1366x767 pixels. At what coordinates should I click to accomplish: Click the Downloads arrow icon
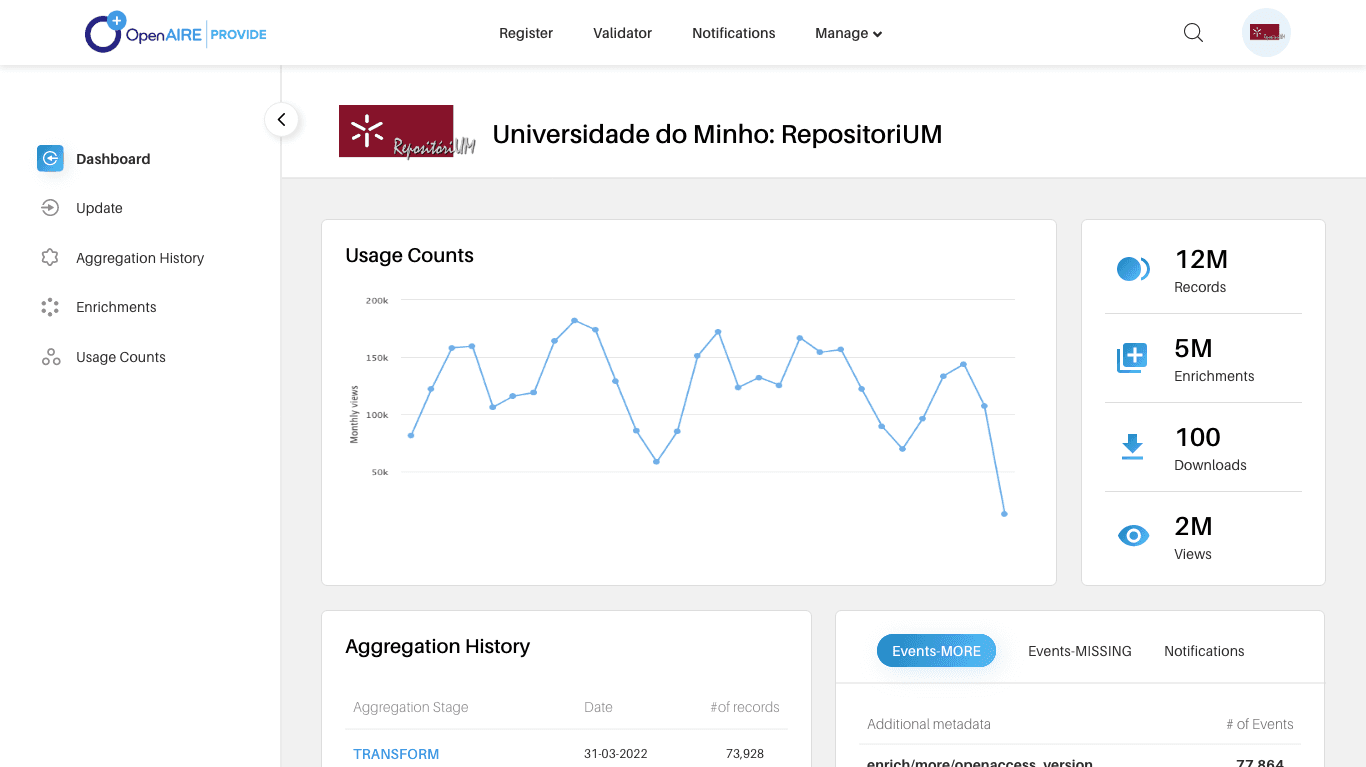[1132, 447]
